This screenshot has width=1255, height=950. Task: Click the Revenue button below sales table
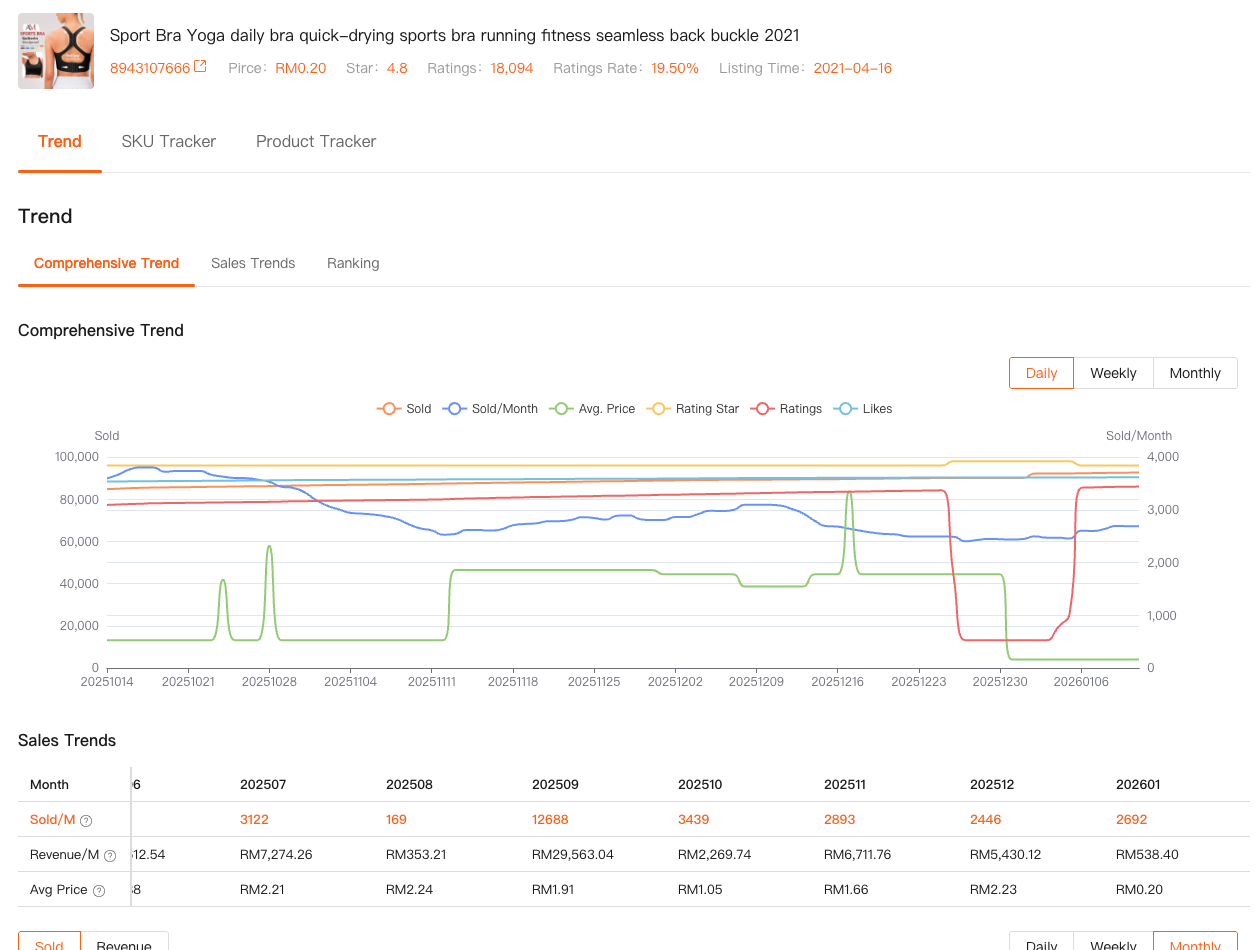pyautogui.click(x=124, y=943)
